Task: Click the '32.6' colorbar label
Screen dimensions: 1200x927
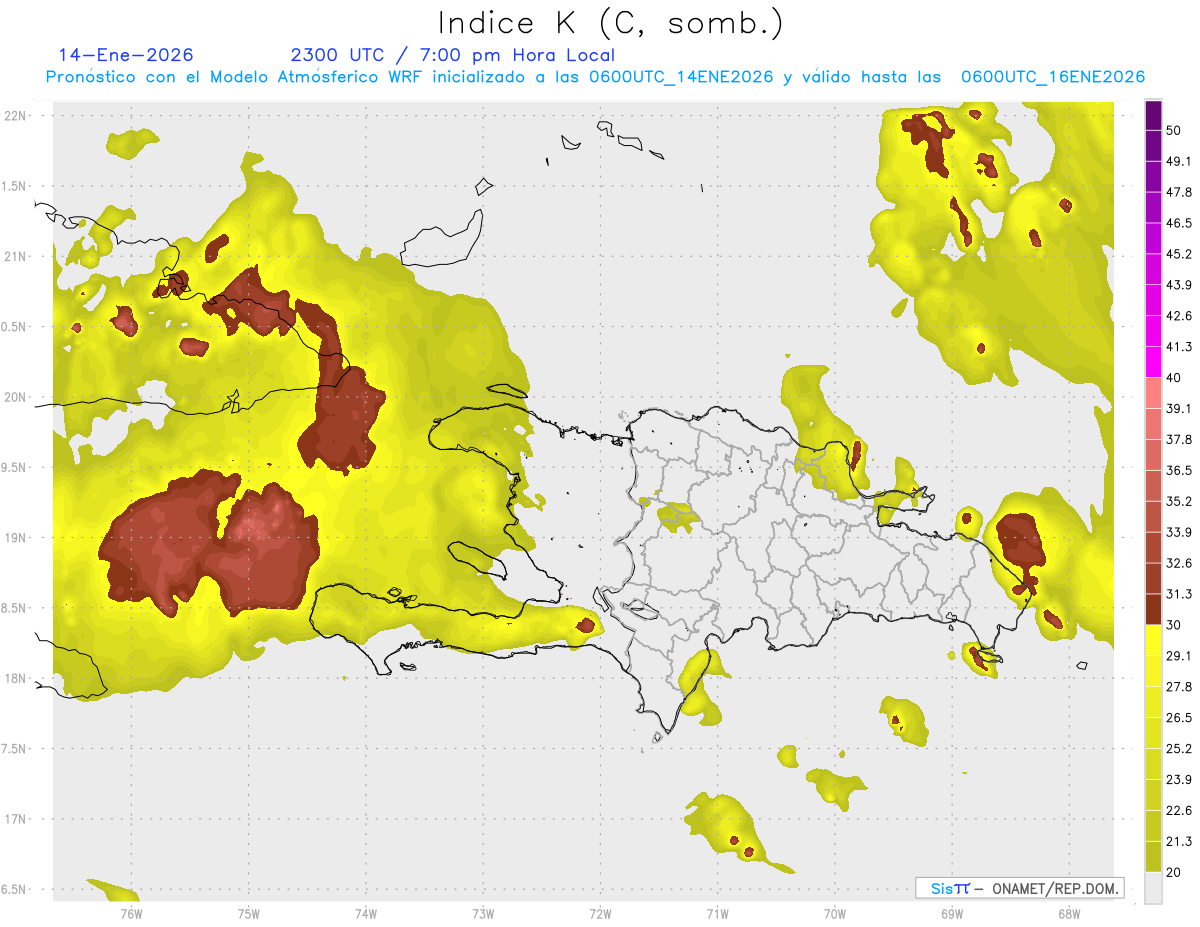Action: 1178,563
